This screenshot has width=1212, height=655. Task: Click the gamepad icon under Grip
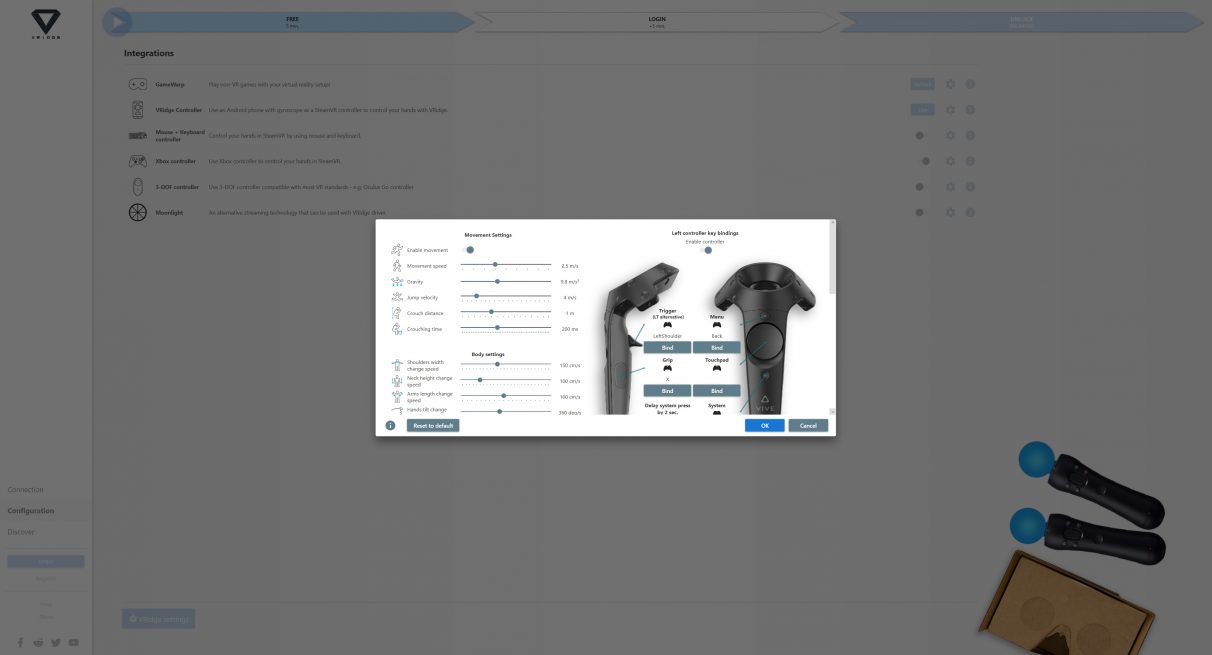(667, 368)
